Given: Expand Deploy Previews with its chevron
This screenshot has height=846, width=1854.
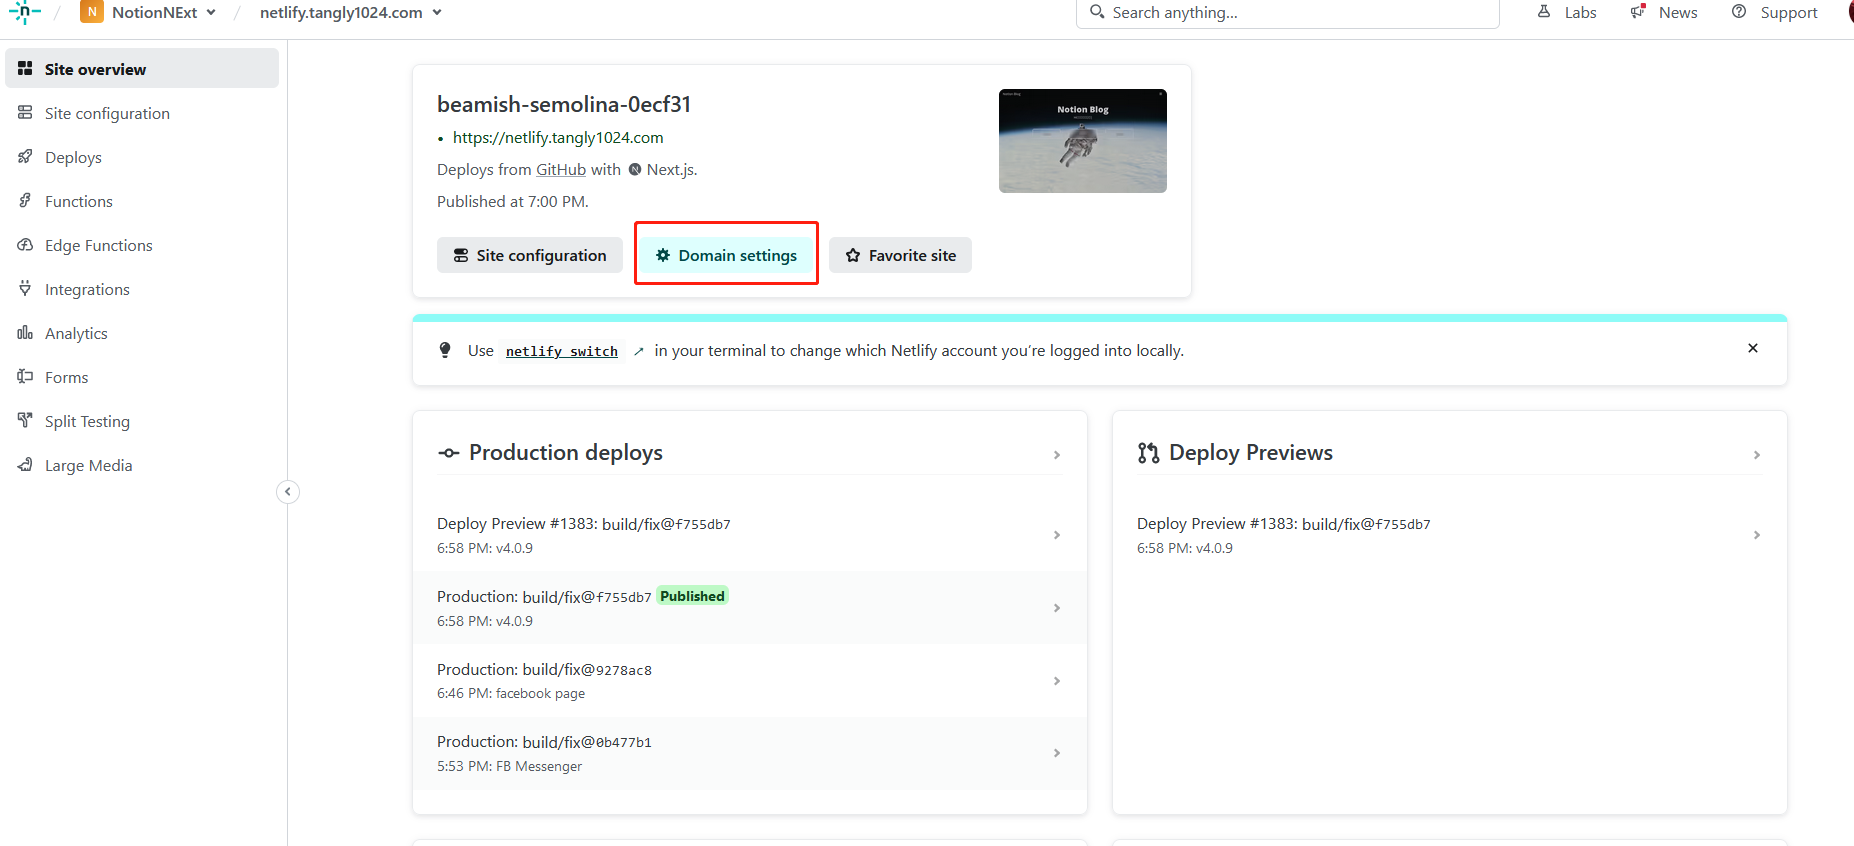Looking at the screenshot, I should pos(1757,455).
